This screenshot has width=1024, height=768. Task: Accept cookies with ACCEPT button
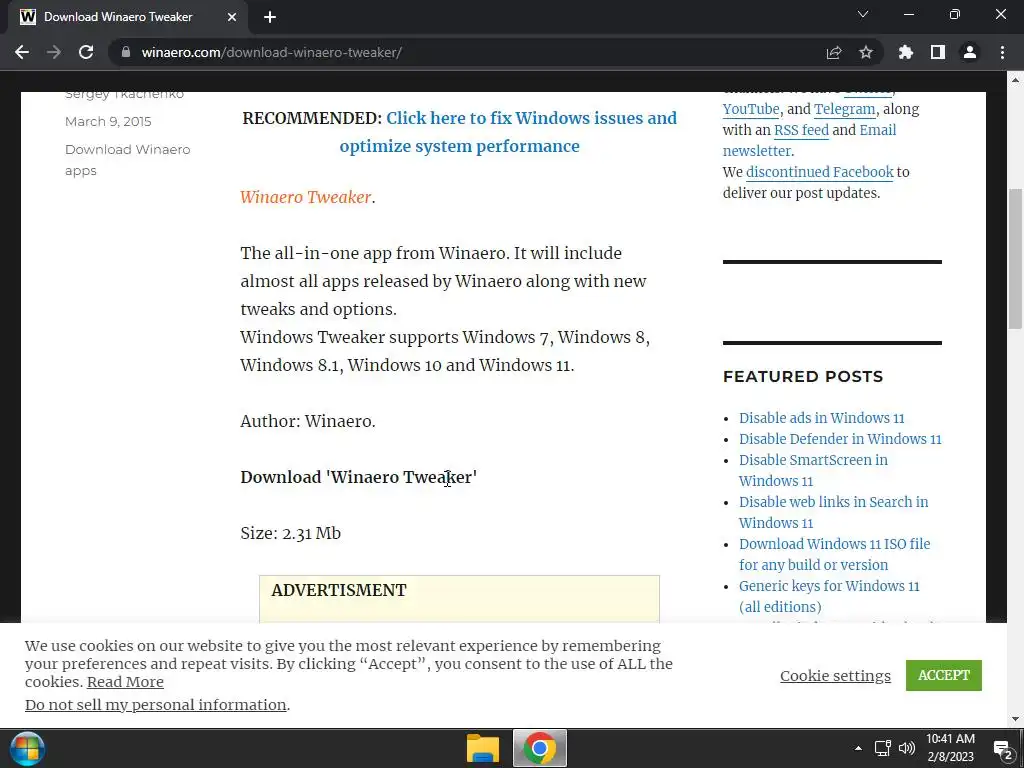coord(944,675)
